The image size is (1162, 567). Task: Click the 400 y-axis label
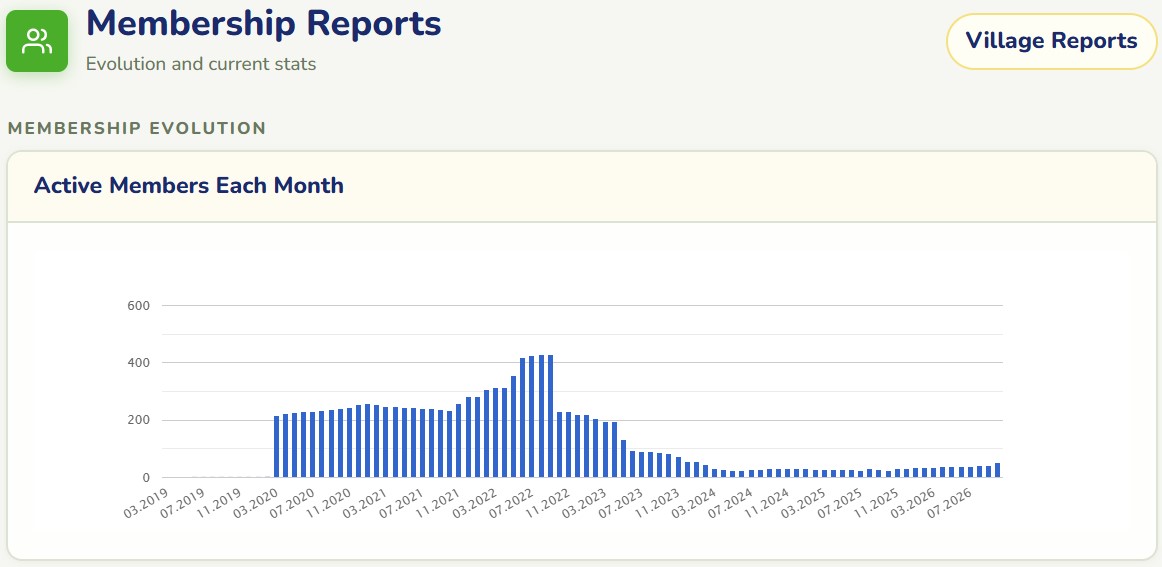[139, 362]
